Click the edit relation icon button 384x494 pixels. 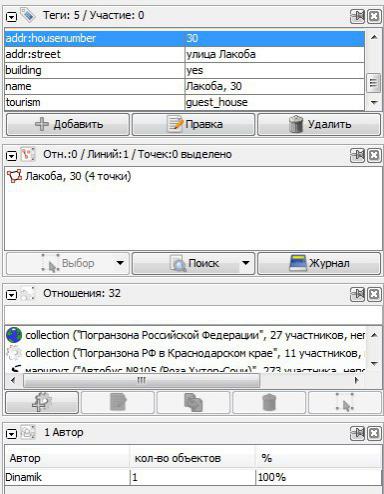point(118,402)
